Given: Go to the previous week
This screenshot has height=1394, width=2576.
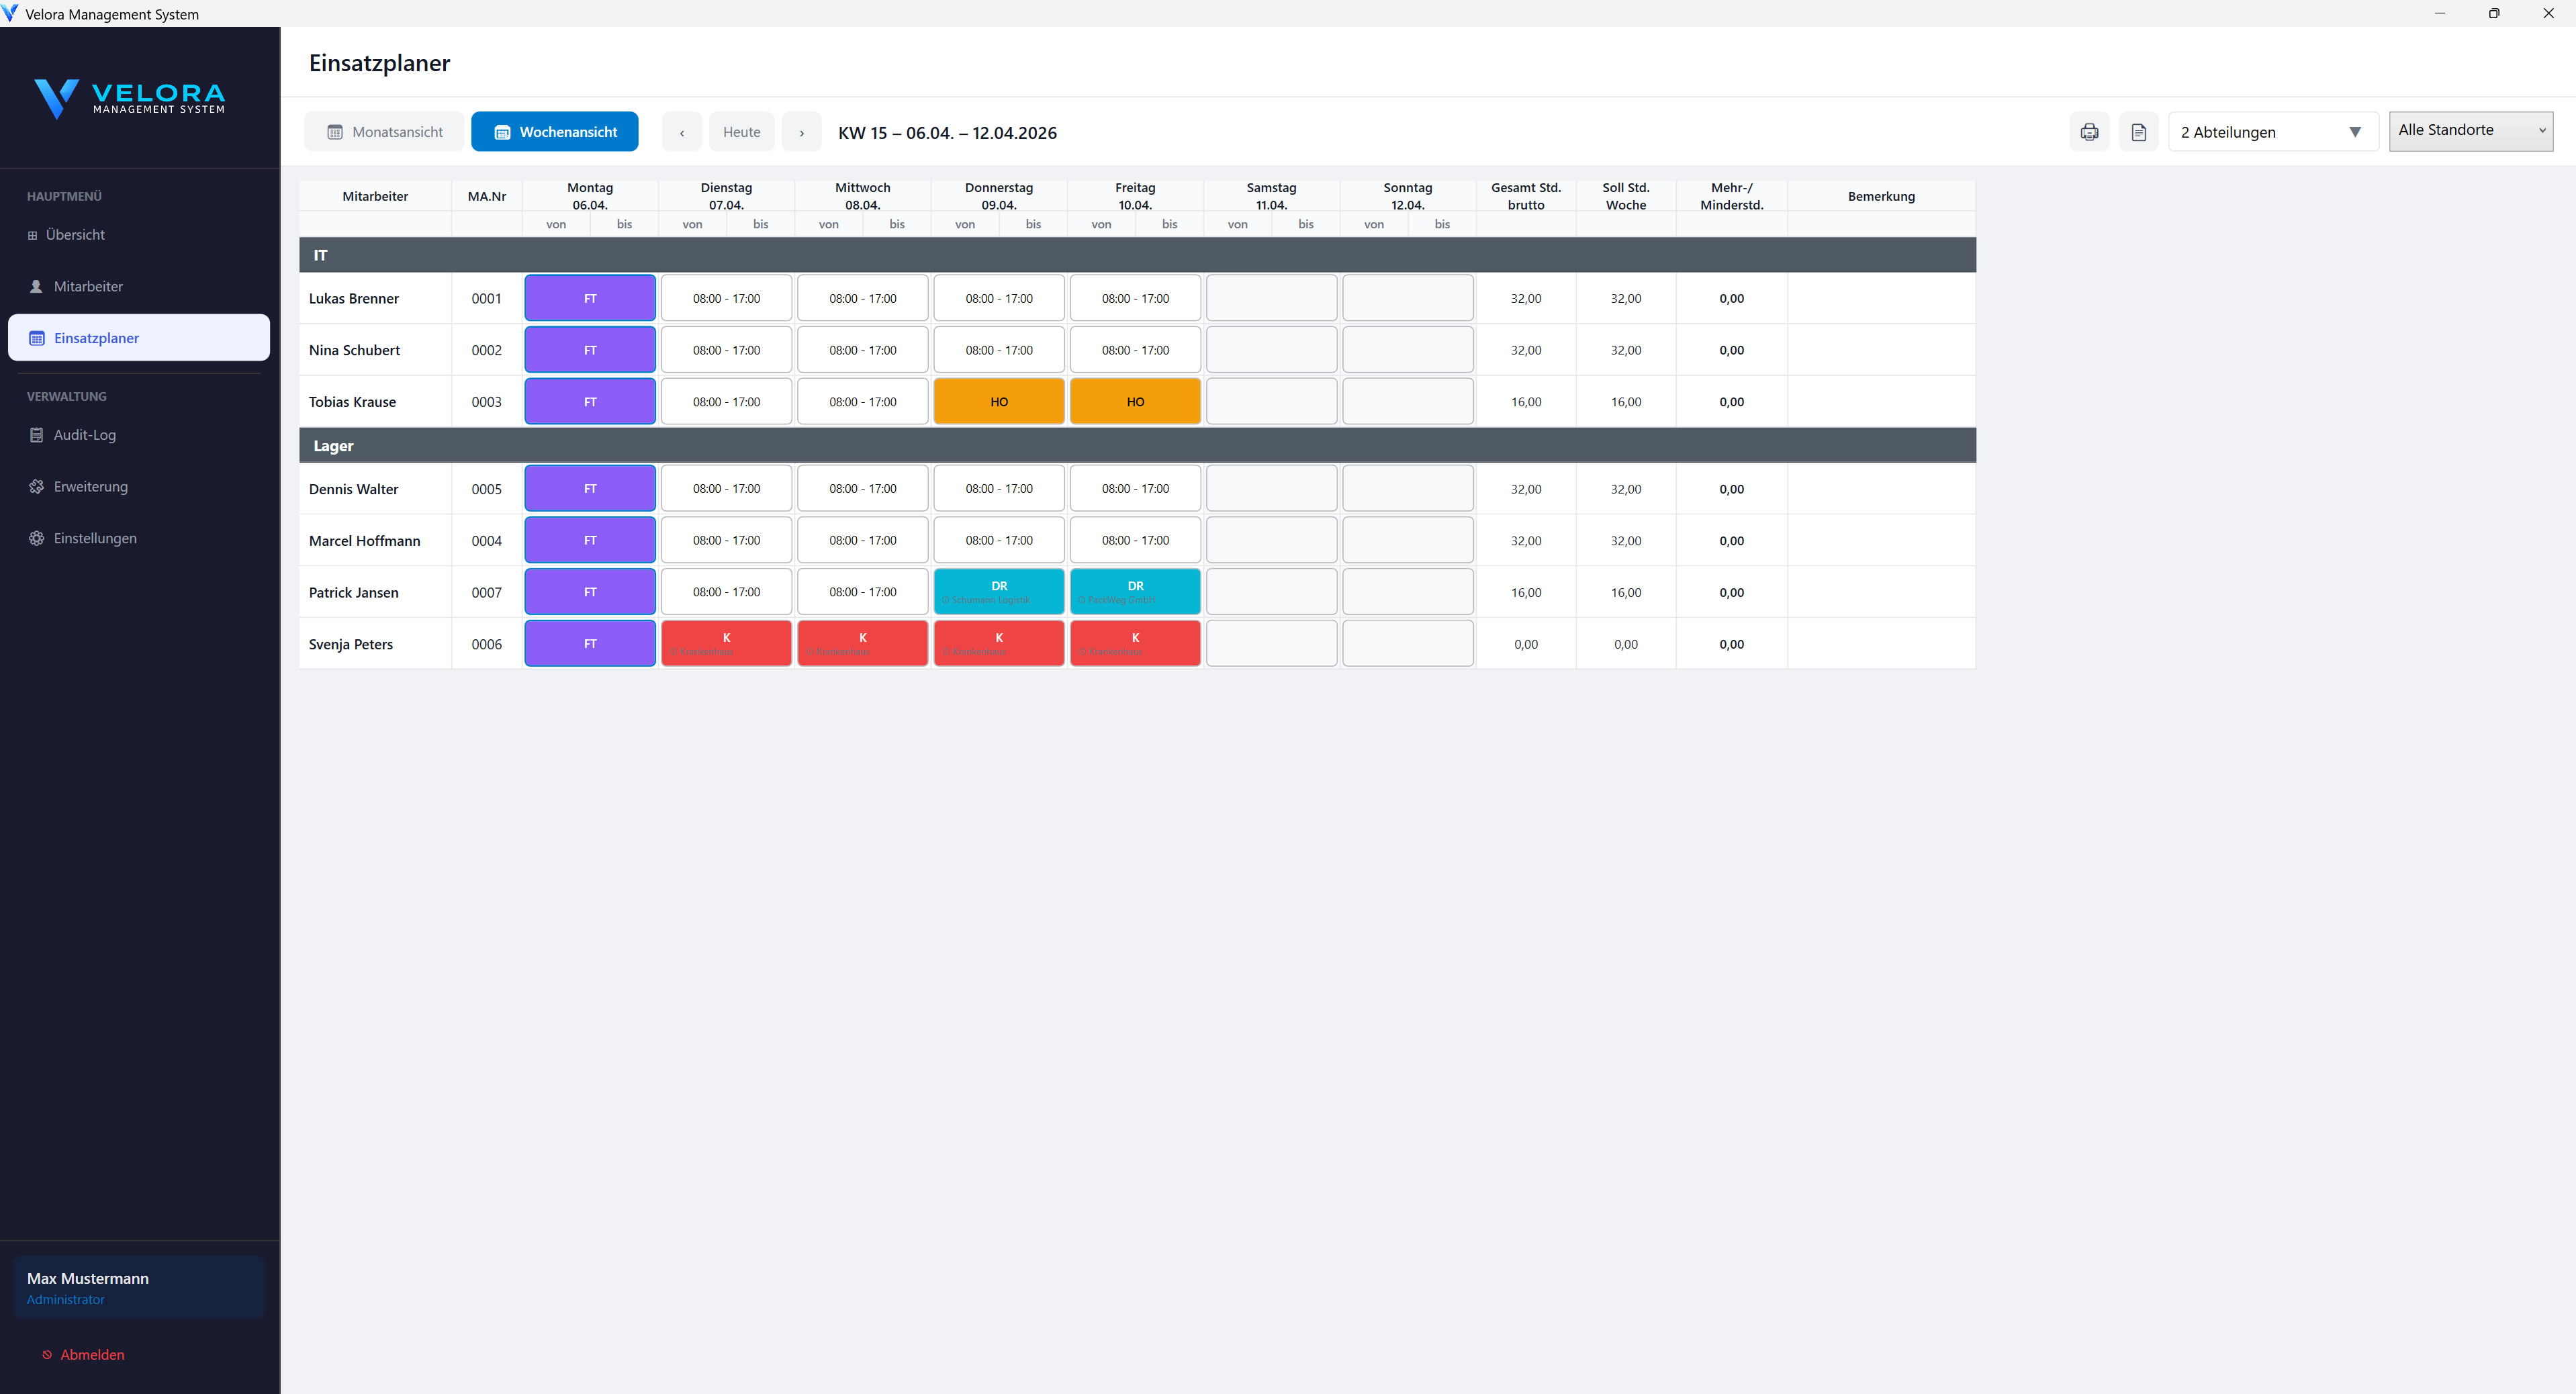Looking at the screenshot, I should 682,132.
